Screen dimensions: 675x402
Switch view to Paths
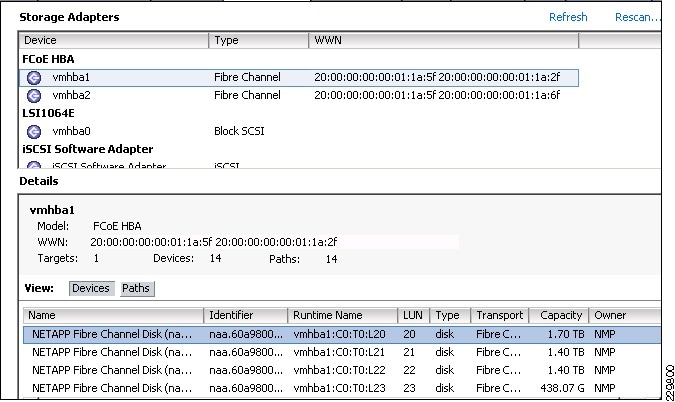coord(136,288)
